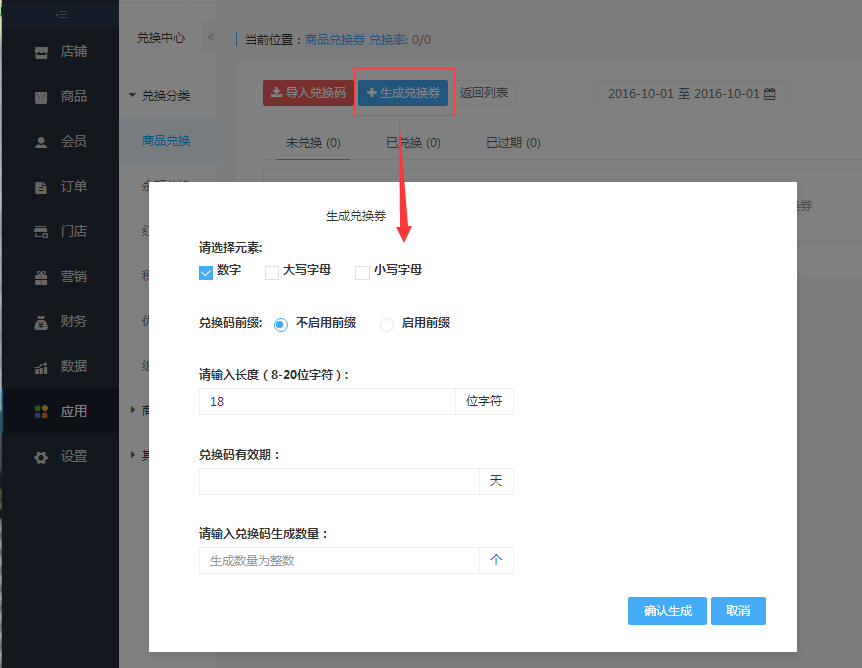Open the 营销 marketing gift icon
The image size is (862, 668).
click(41, 277)
